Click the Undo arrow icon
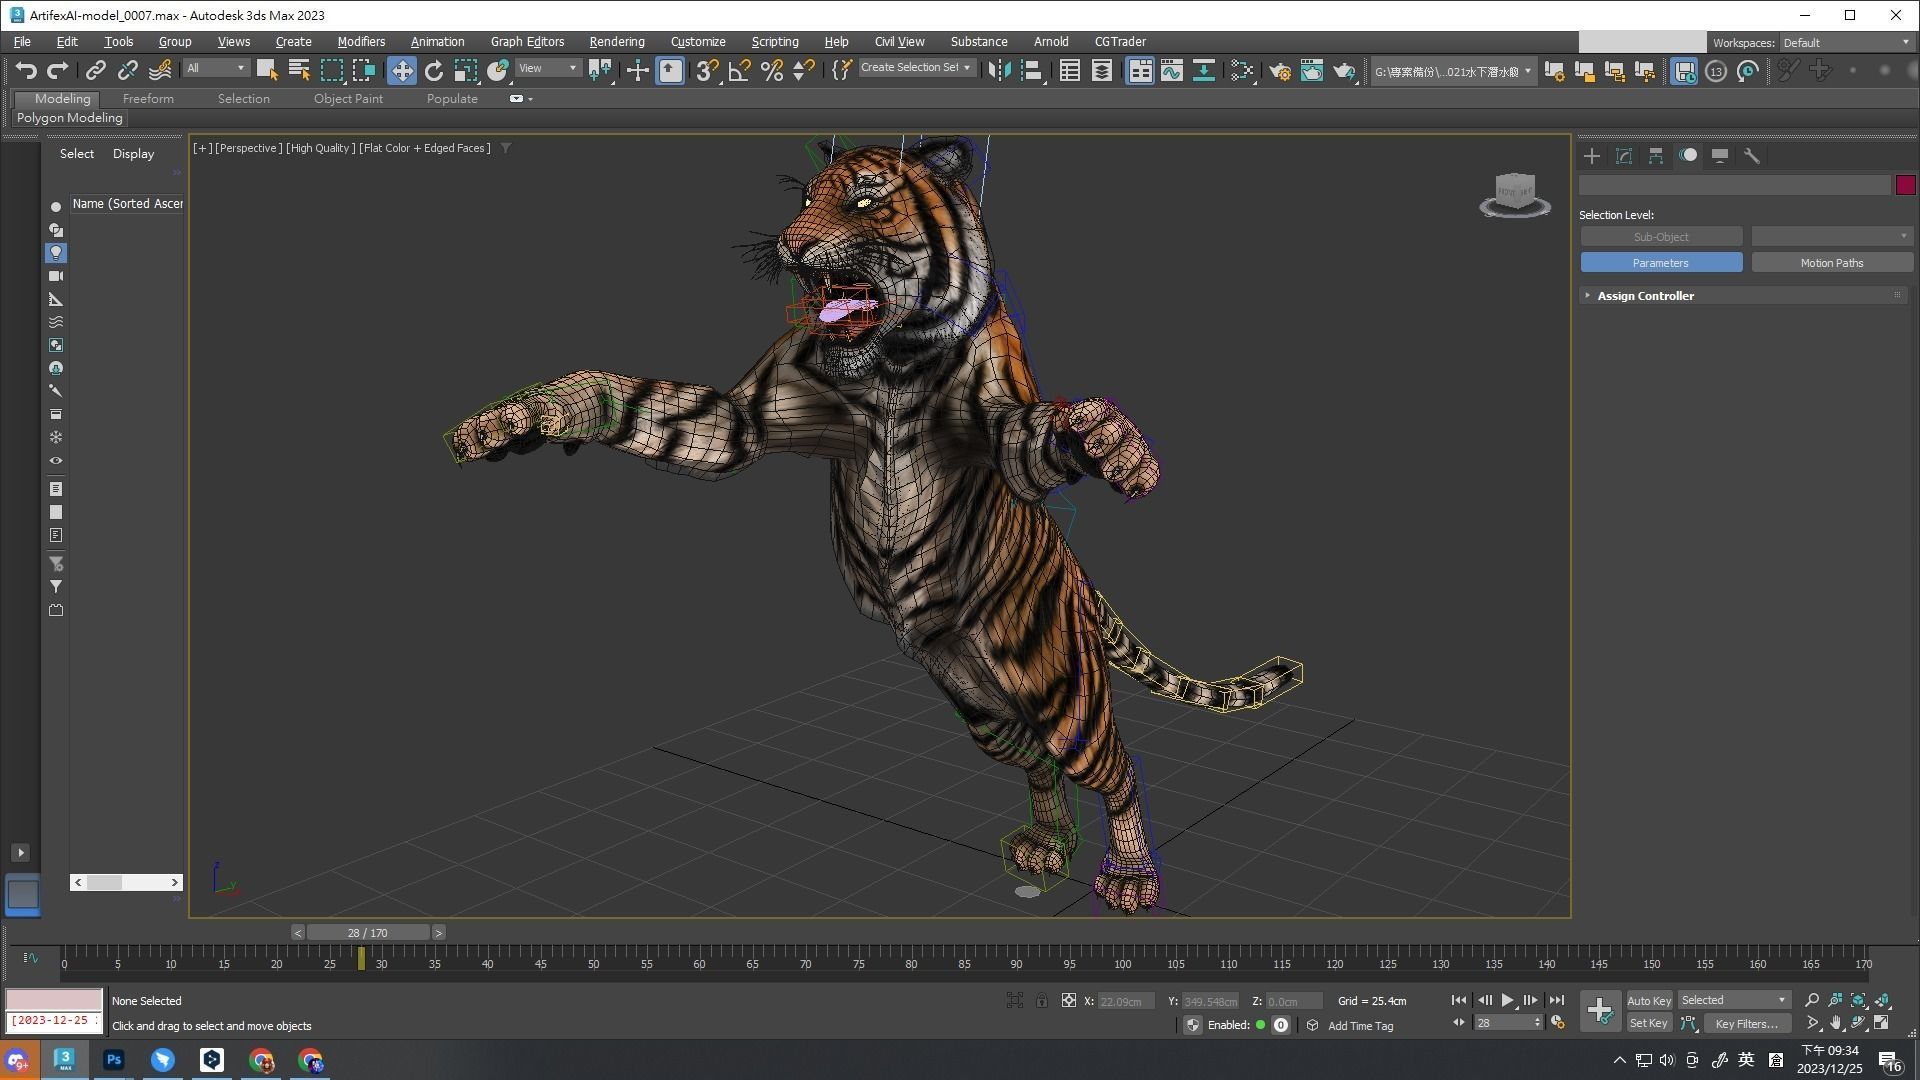Screen dimensions: 1920x1080 [x=26, y=70]
